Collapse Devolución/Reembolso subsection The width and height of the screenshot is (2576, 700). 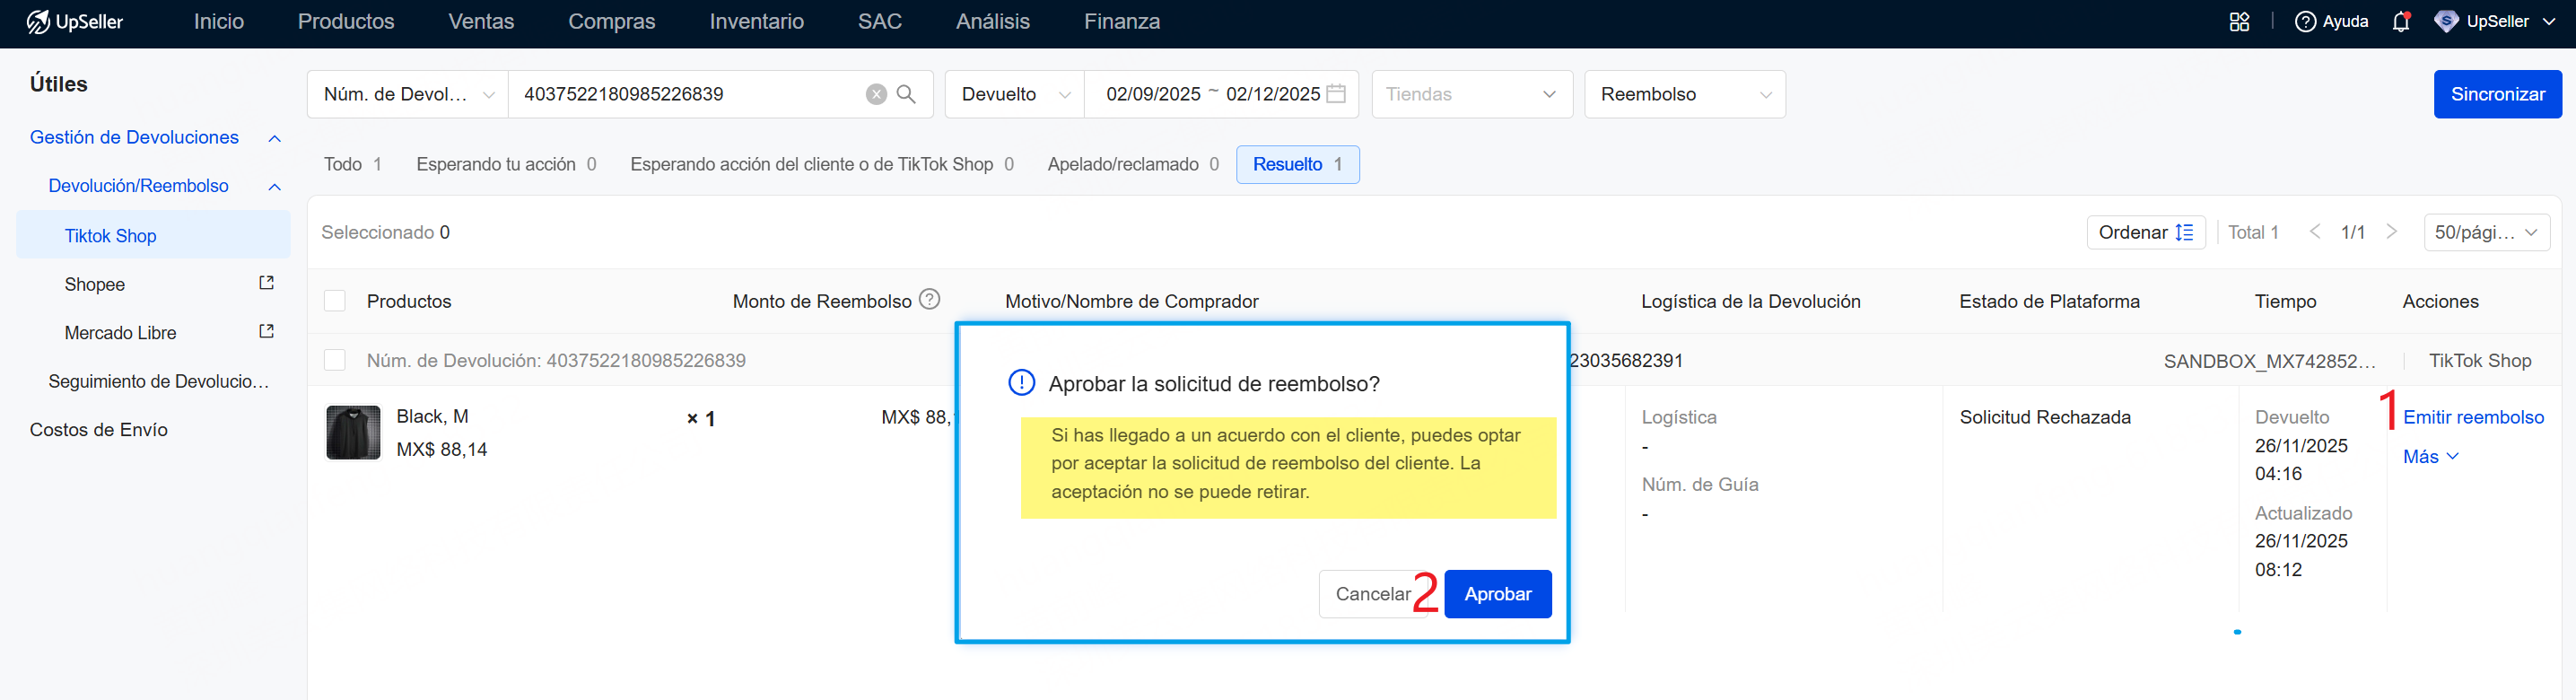tap(275, 187)
